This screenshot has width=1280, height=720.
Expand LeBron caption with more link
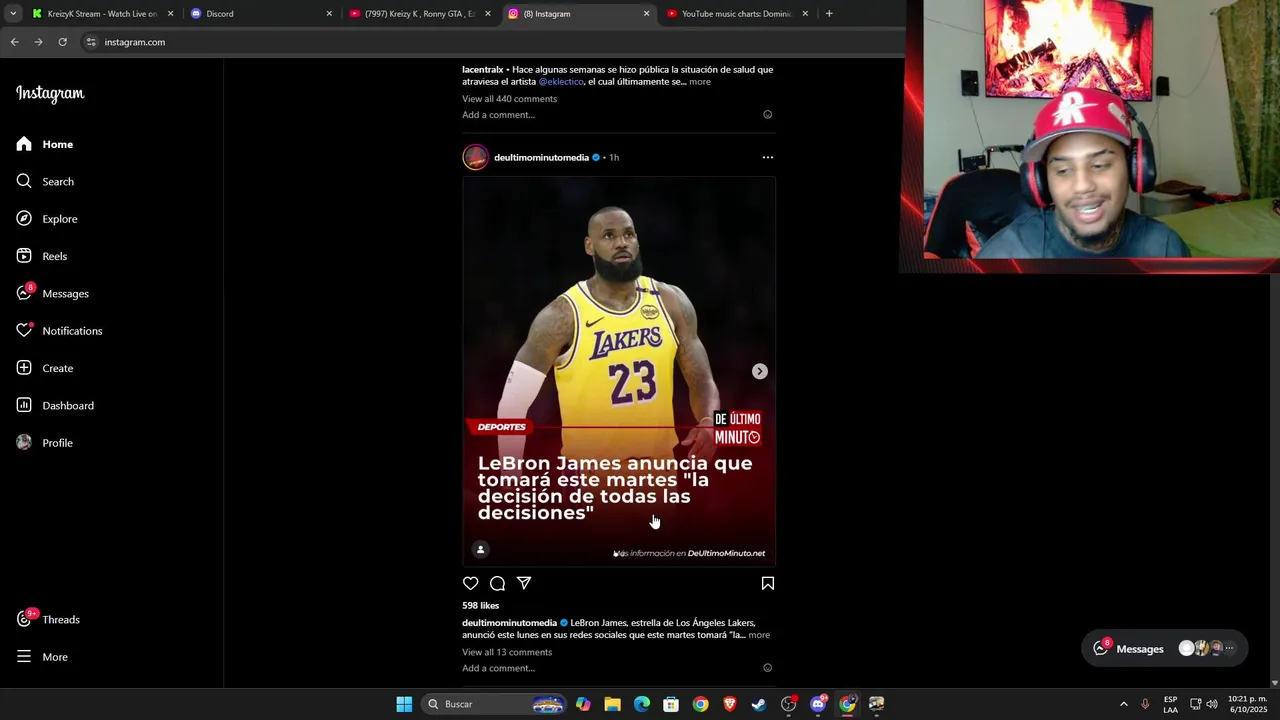[x=760, y=635]
